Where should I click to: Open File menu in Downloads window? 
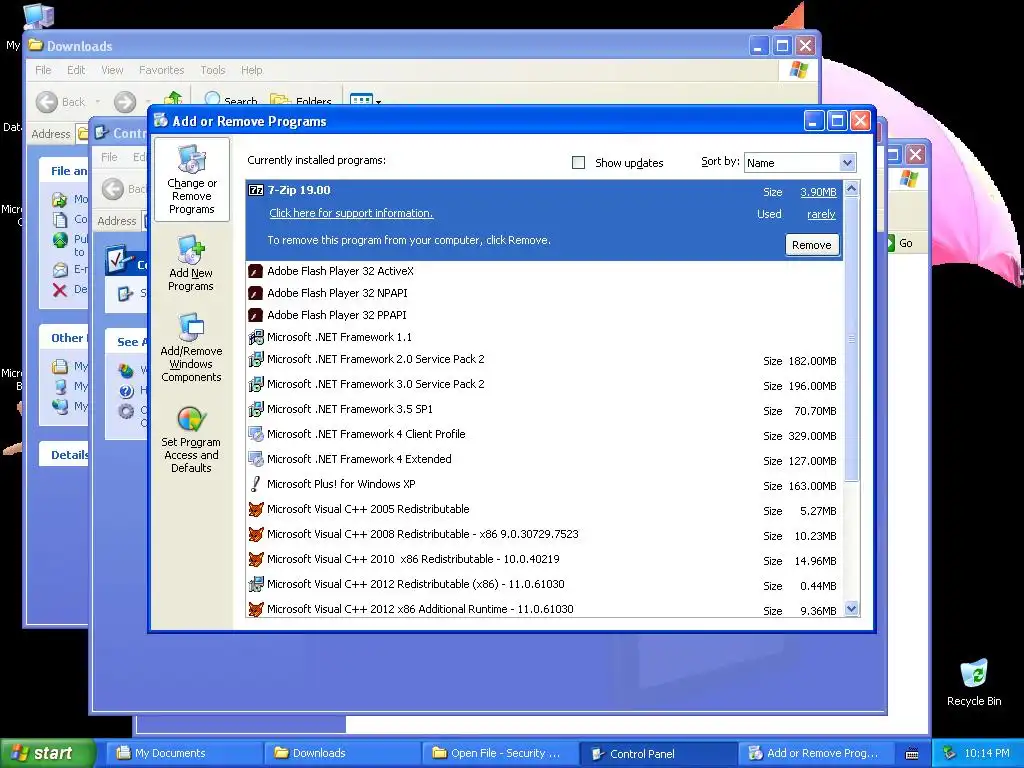pyautogui.click(x=43, y=70)
